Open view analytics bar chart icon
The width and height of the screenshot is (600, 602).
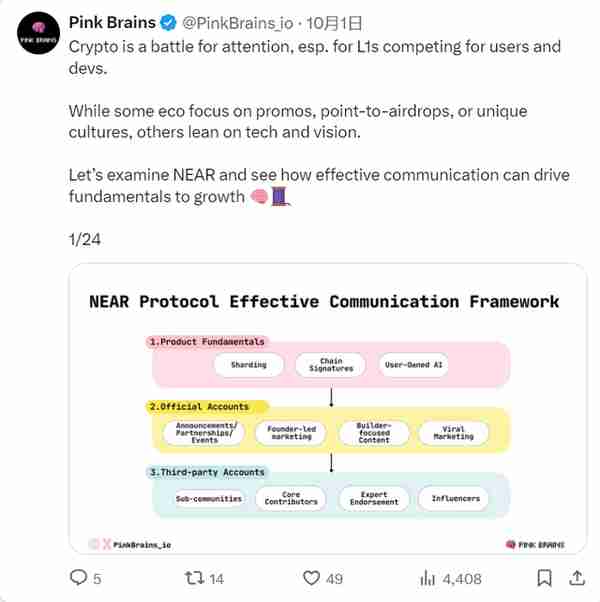[427, 578]
